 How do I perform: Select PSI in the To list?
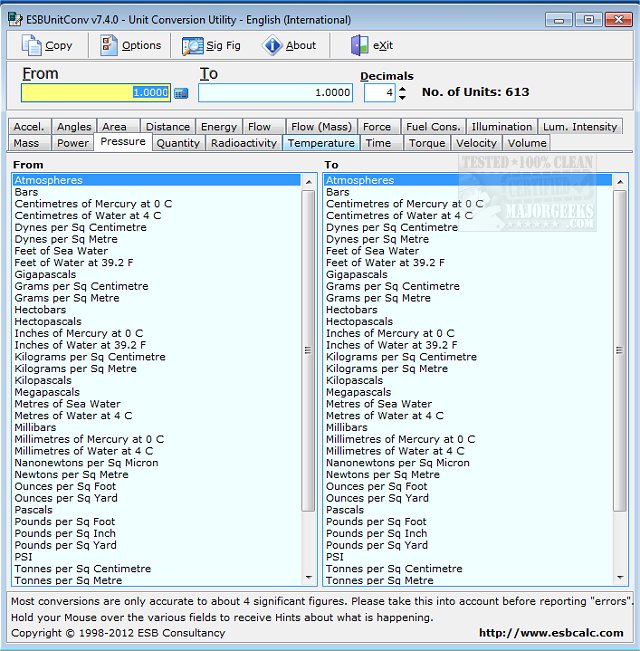[467, 557]
